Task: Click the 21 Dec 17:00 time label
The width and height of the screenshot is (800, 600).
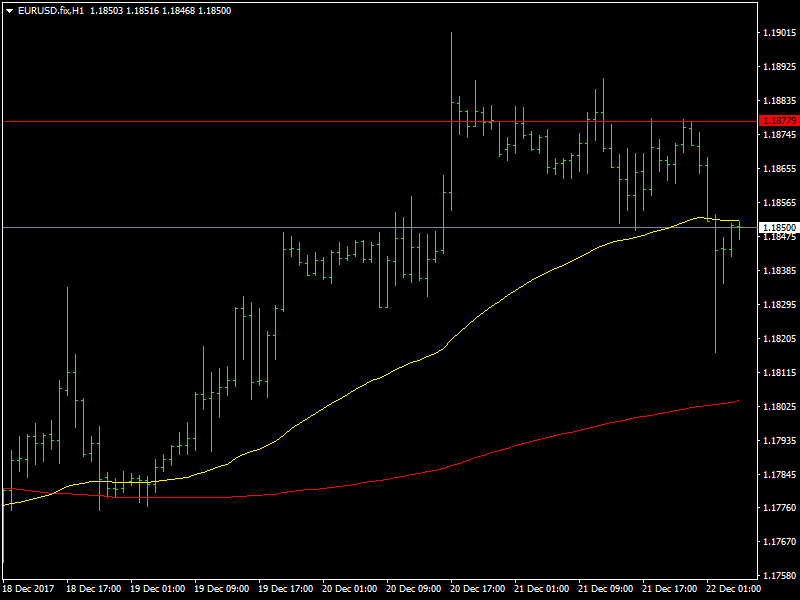Action: click(x=670, y=589)
